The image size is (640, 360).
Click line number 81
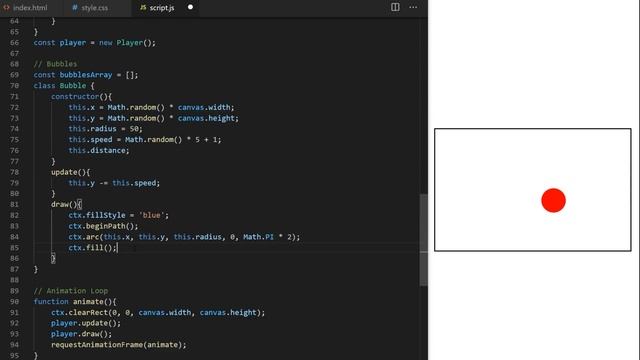[14, 204]
